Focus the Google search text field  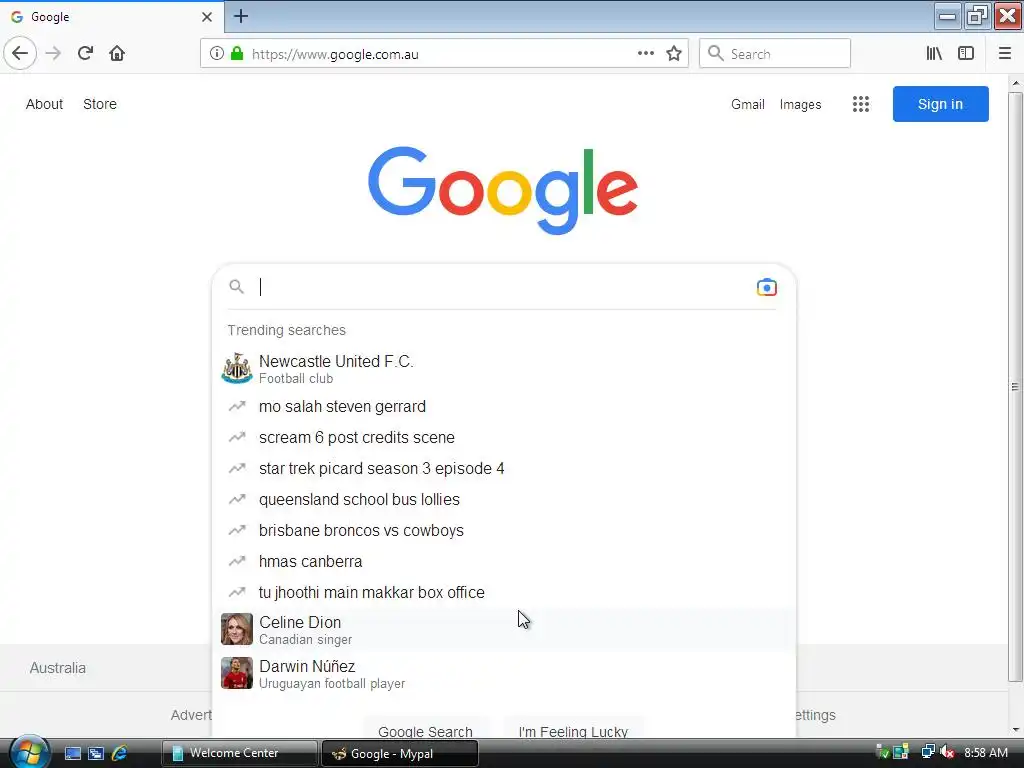pyautogui.click(x=503, y=287)
